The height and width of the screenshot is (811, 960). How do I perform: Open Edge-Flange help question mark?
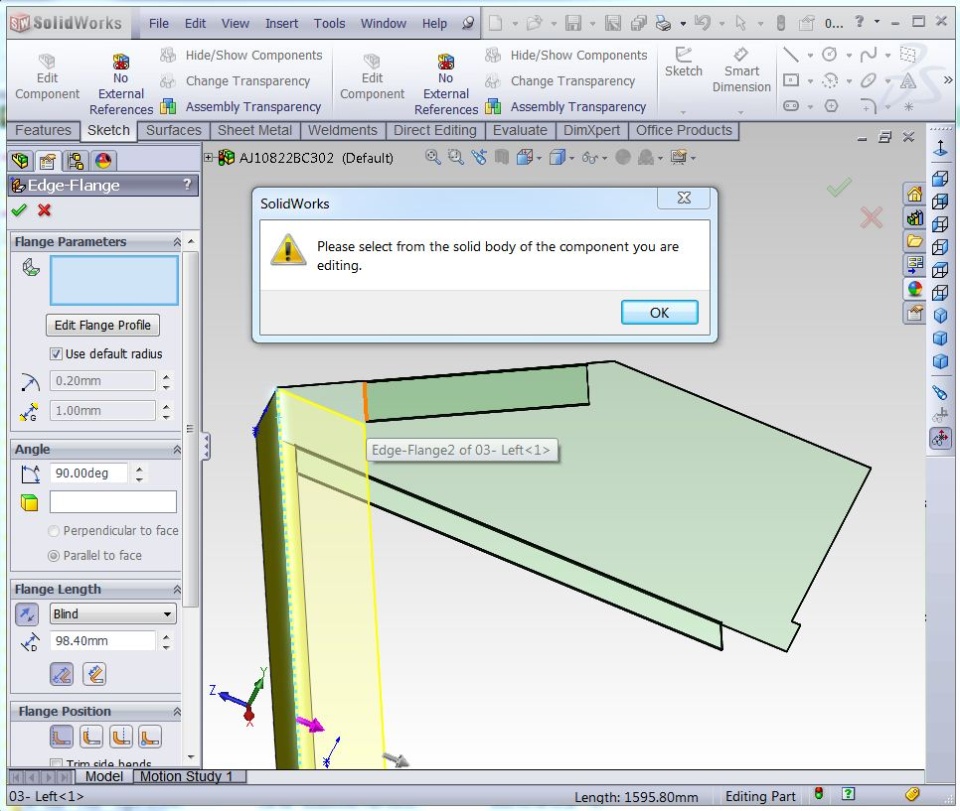(187, 184)
